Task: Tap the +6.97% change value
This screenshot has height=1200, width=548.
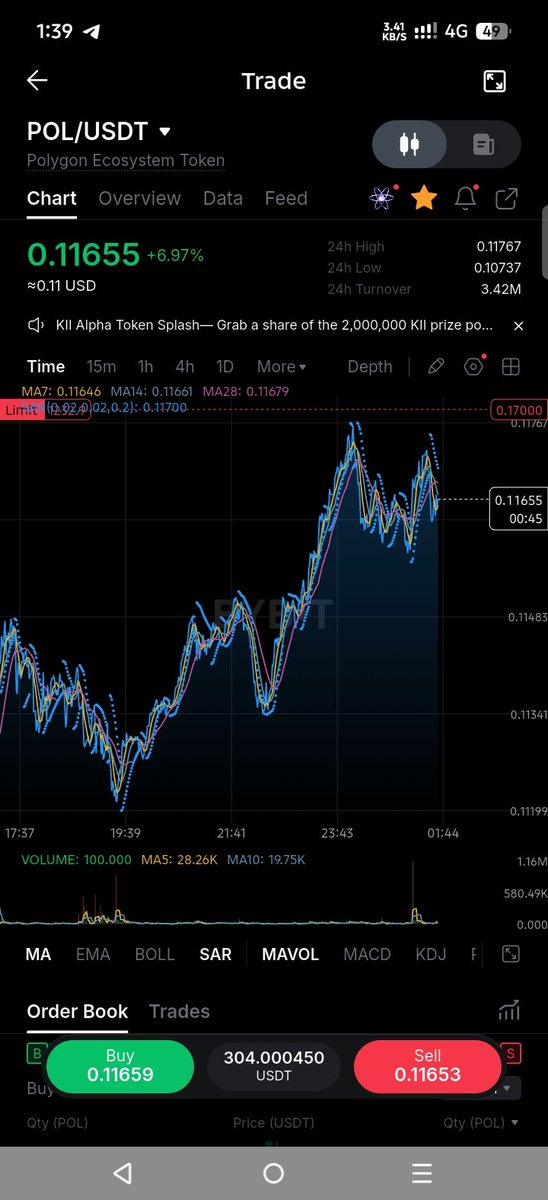Action: (175, 255)
